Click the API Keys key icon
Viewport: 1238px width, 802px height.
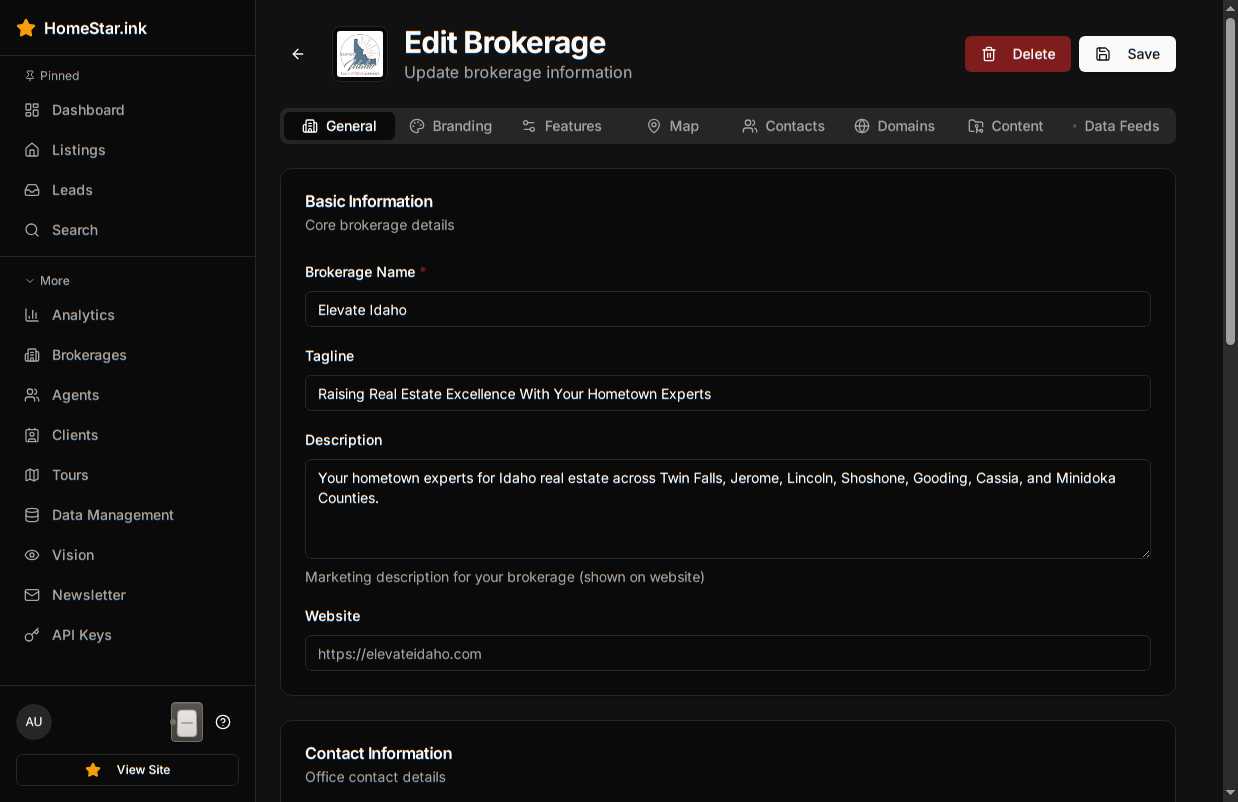pyautogui.click(x=32, y=635)
